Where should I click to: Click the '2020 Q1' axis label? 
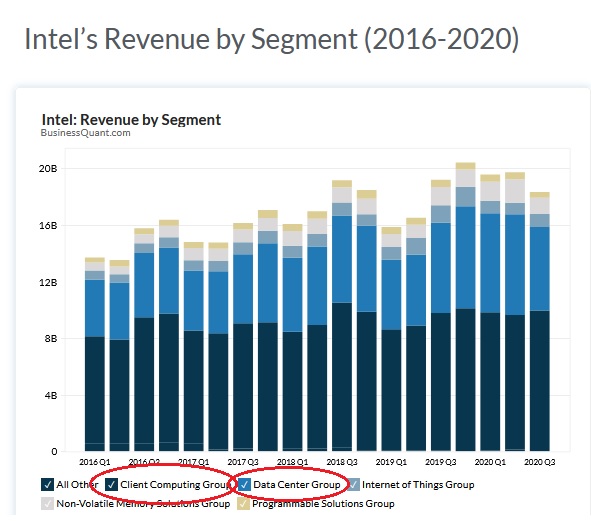(490, 462)
